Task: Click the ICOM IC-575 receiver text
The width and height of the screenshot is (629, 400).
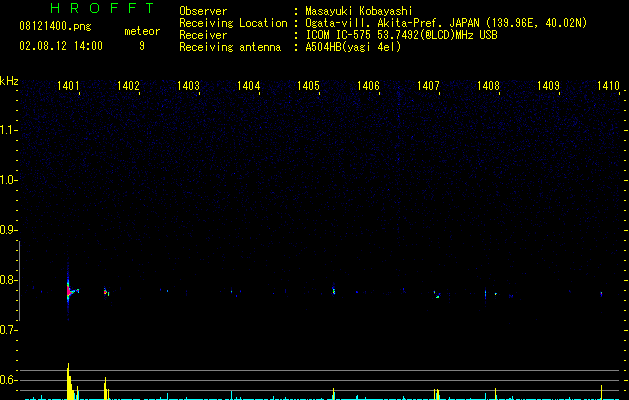Action: click(x=401, y=35)
